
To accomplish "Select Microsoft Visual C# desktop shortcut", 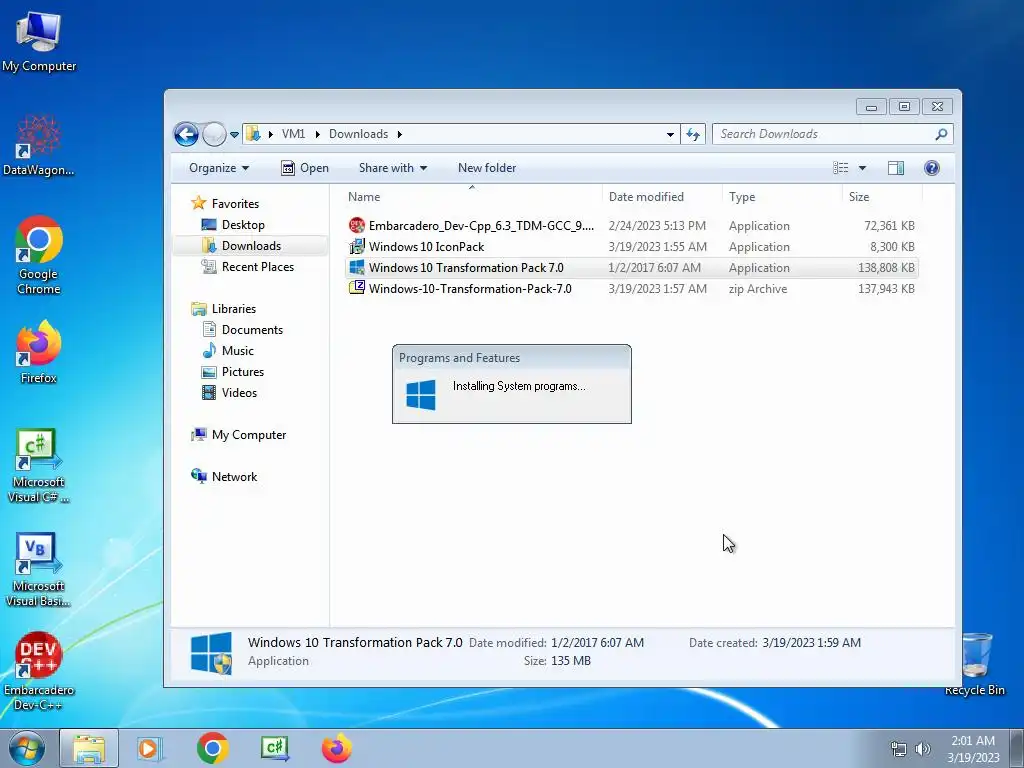I will tap(39, 465).
